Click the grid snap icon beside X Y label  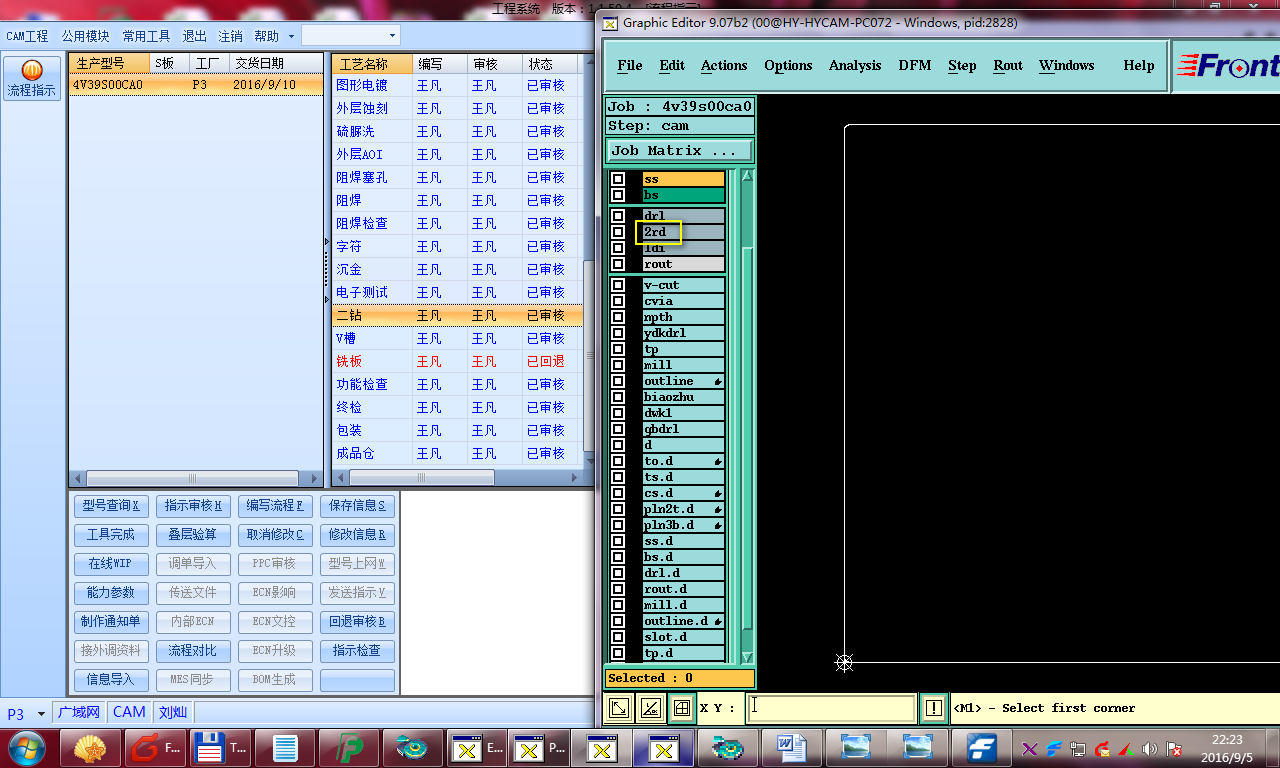tap(682, 708)
